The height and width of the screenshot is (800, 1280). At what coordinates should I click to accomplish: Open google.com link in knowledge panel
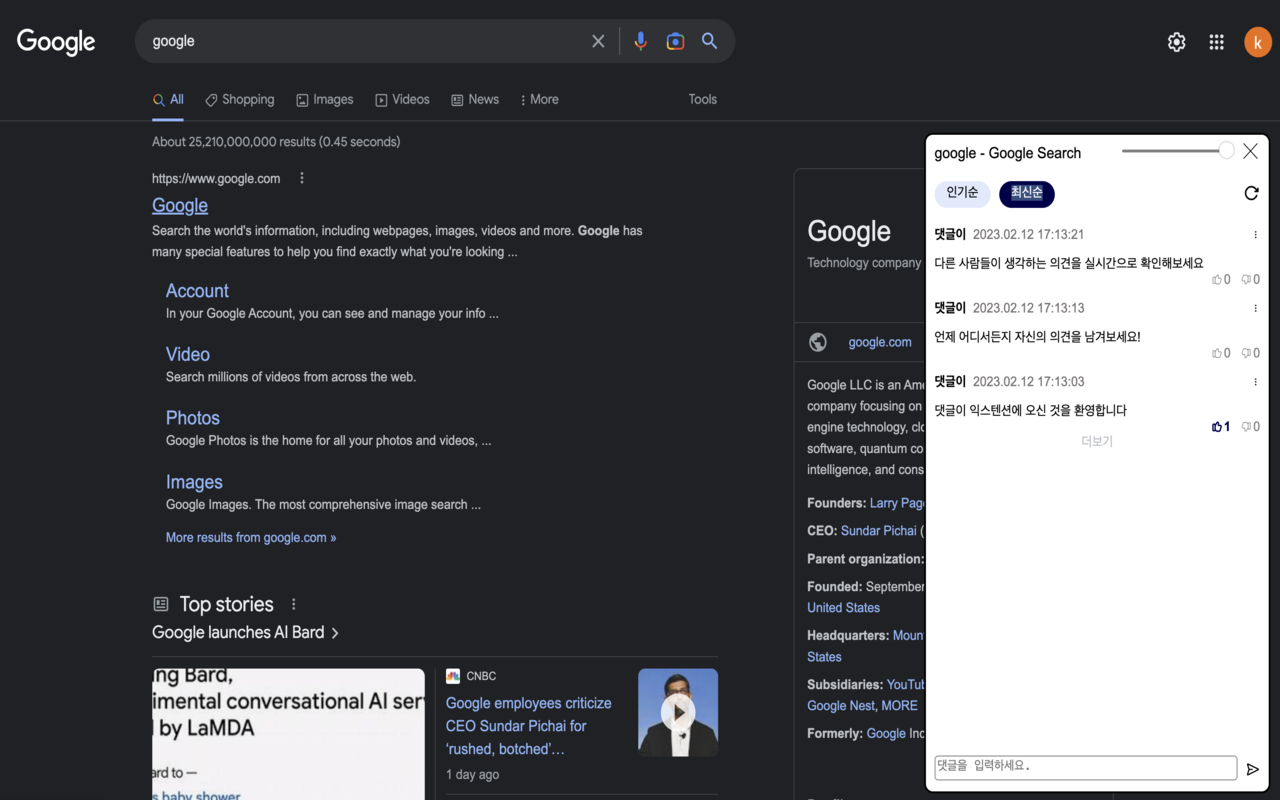click(x=880, y=342)
